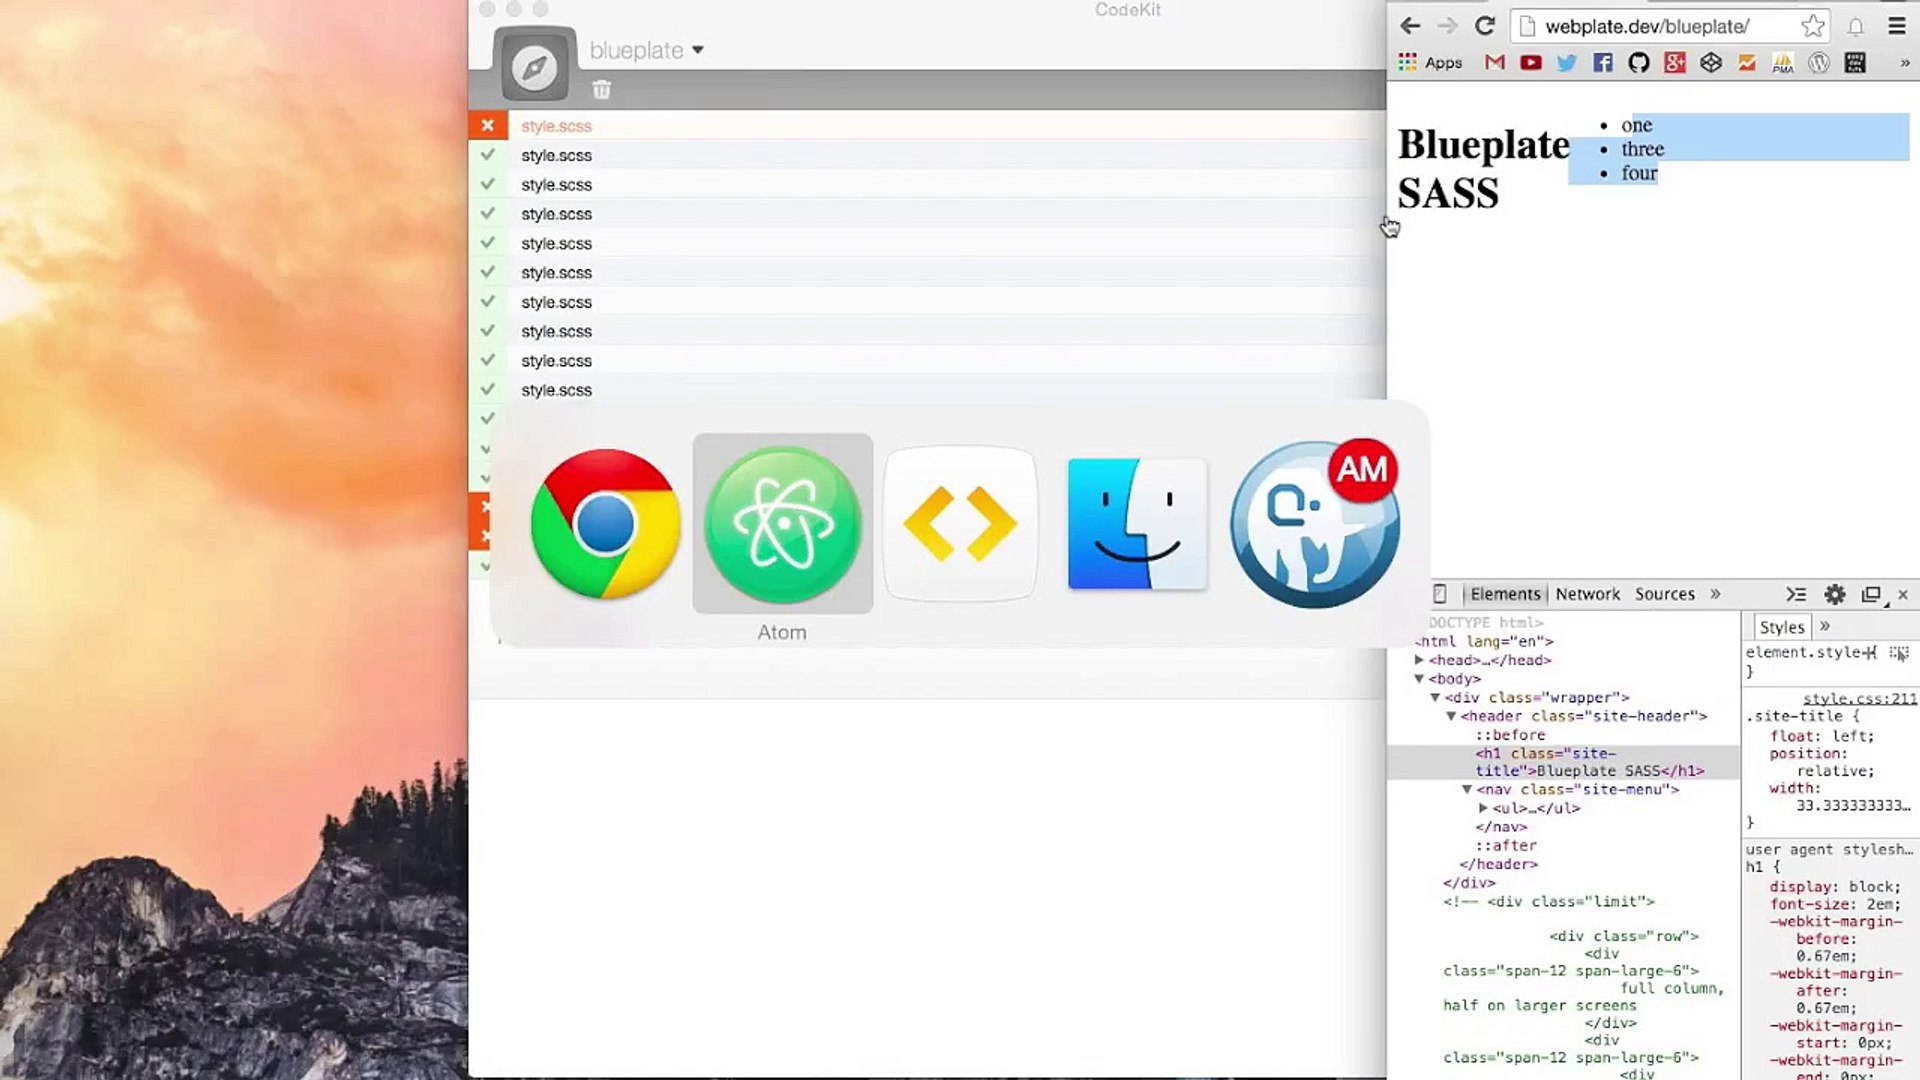Reload the webplate.dev page
1920x1080 pixels.
click(x=1485, y=26)
